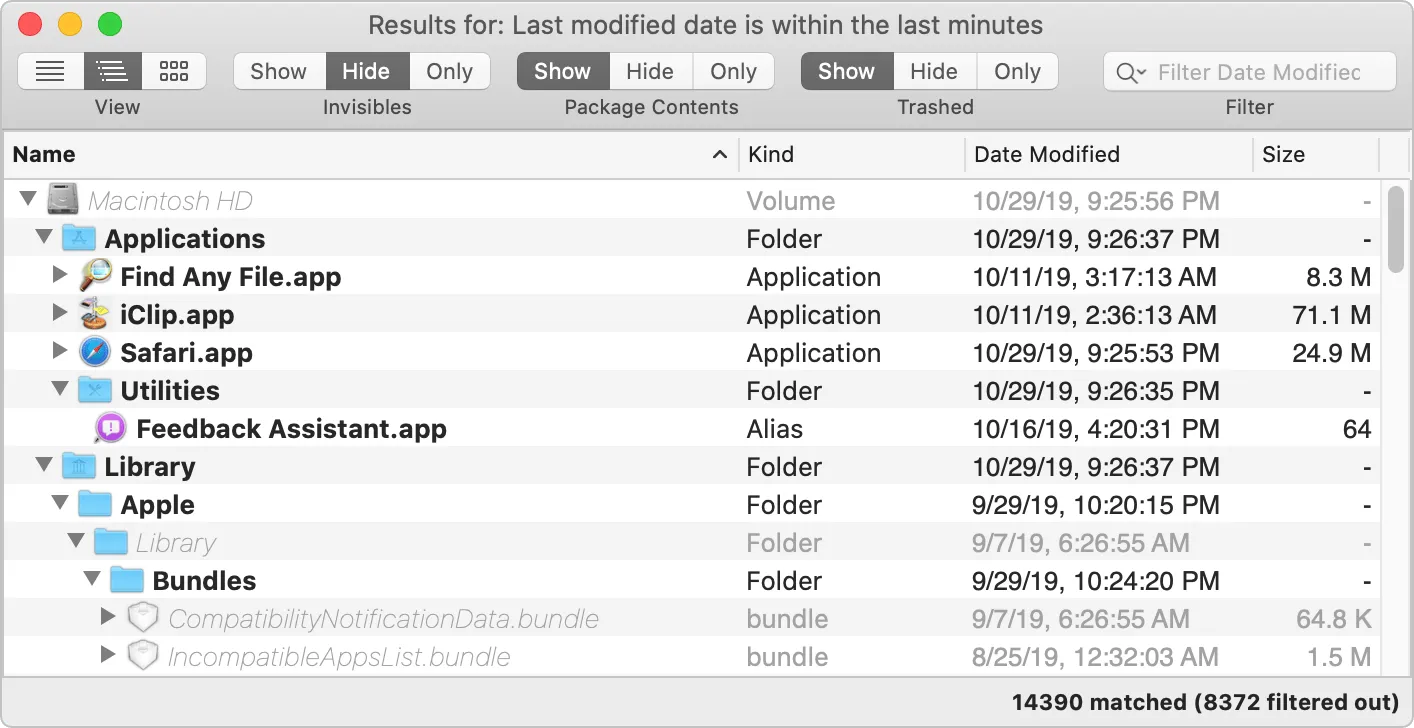Expand Find Any File.app contents
This screenshot has height=728, width=1414.
pyautogui.click(x=60, y=276)
